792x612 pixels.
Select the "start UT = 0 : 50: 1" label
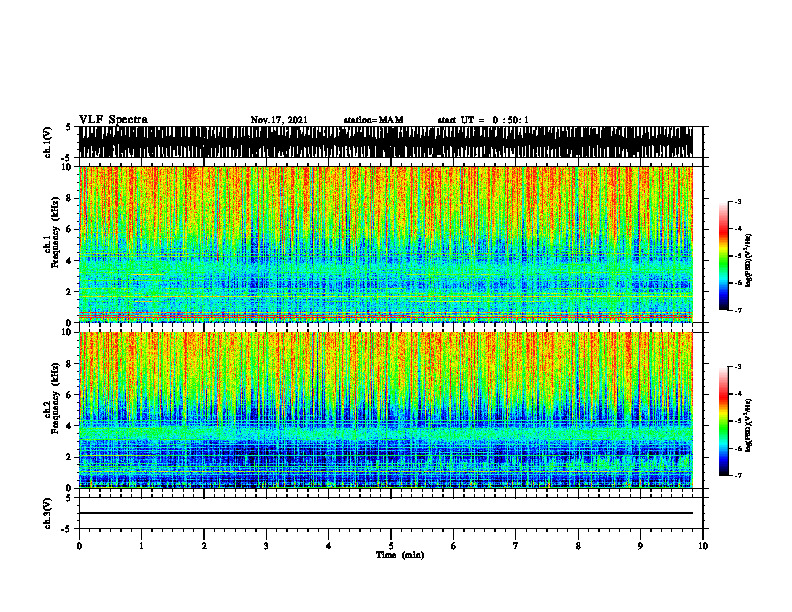(483, 120)
